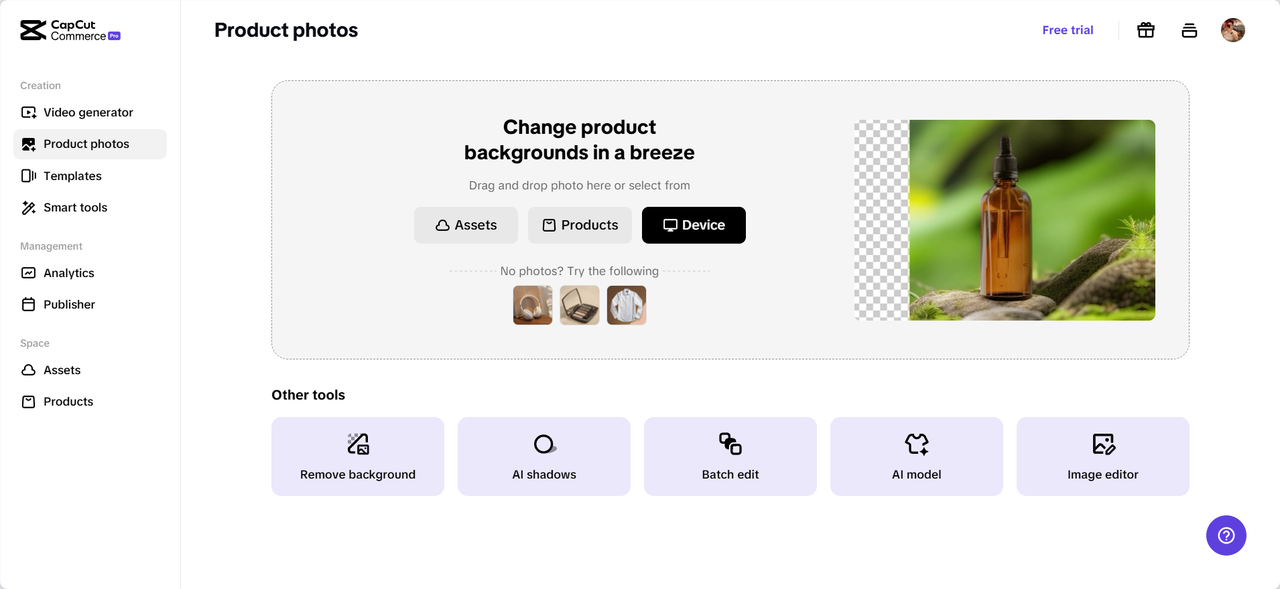Viewport: 1280px width, 589px height.
Task: Open the user profile avatar
Action: [x=1233, y=30]
